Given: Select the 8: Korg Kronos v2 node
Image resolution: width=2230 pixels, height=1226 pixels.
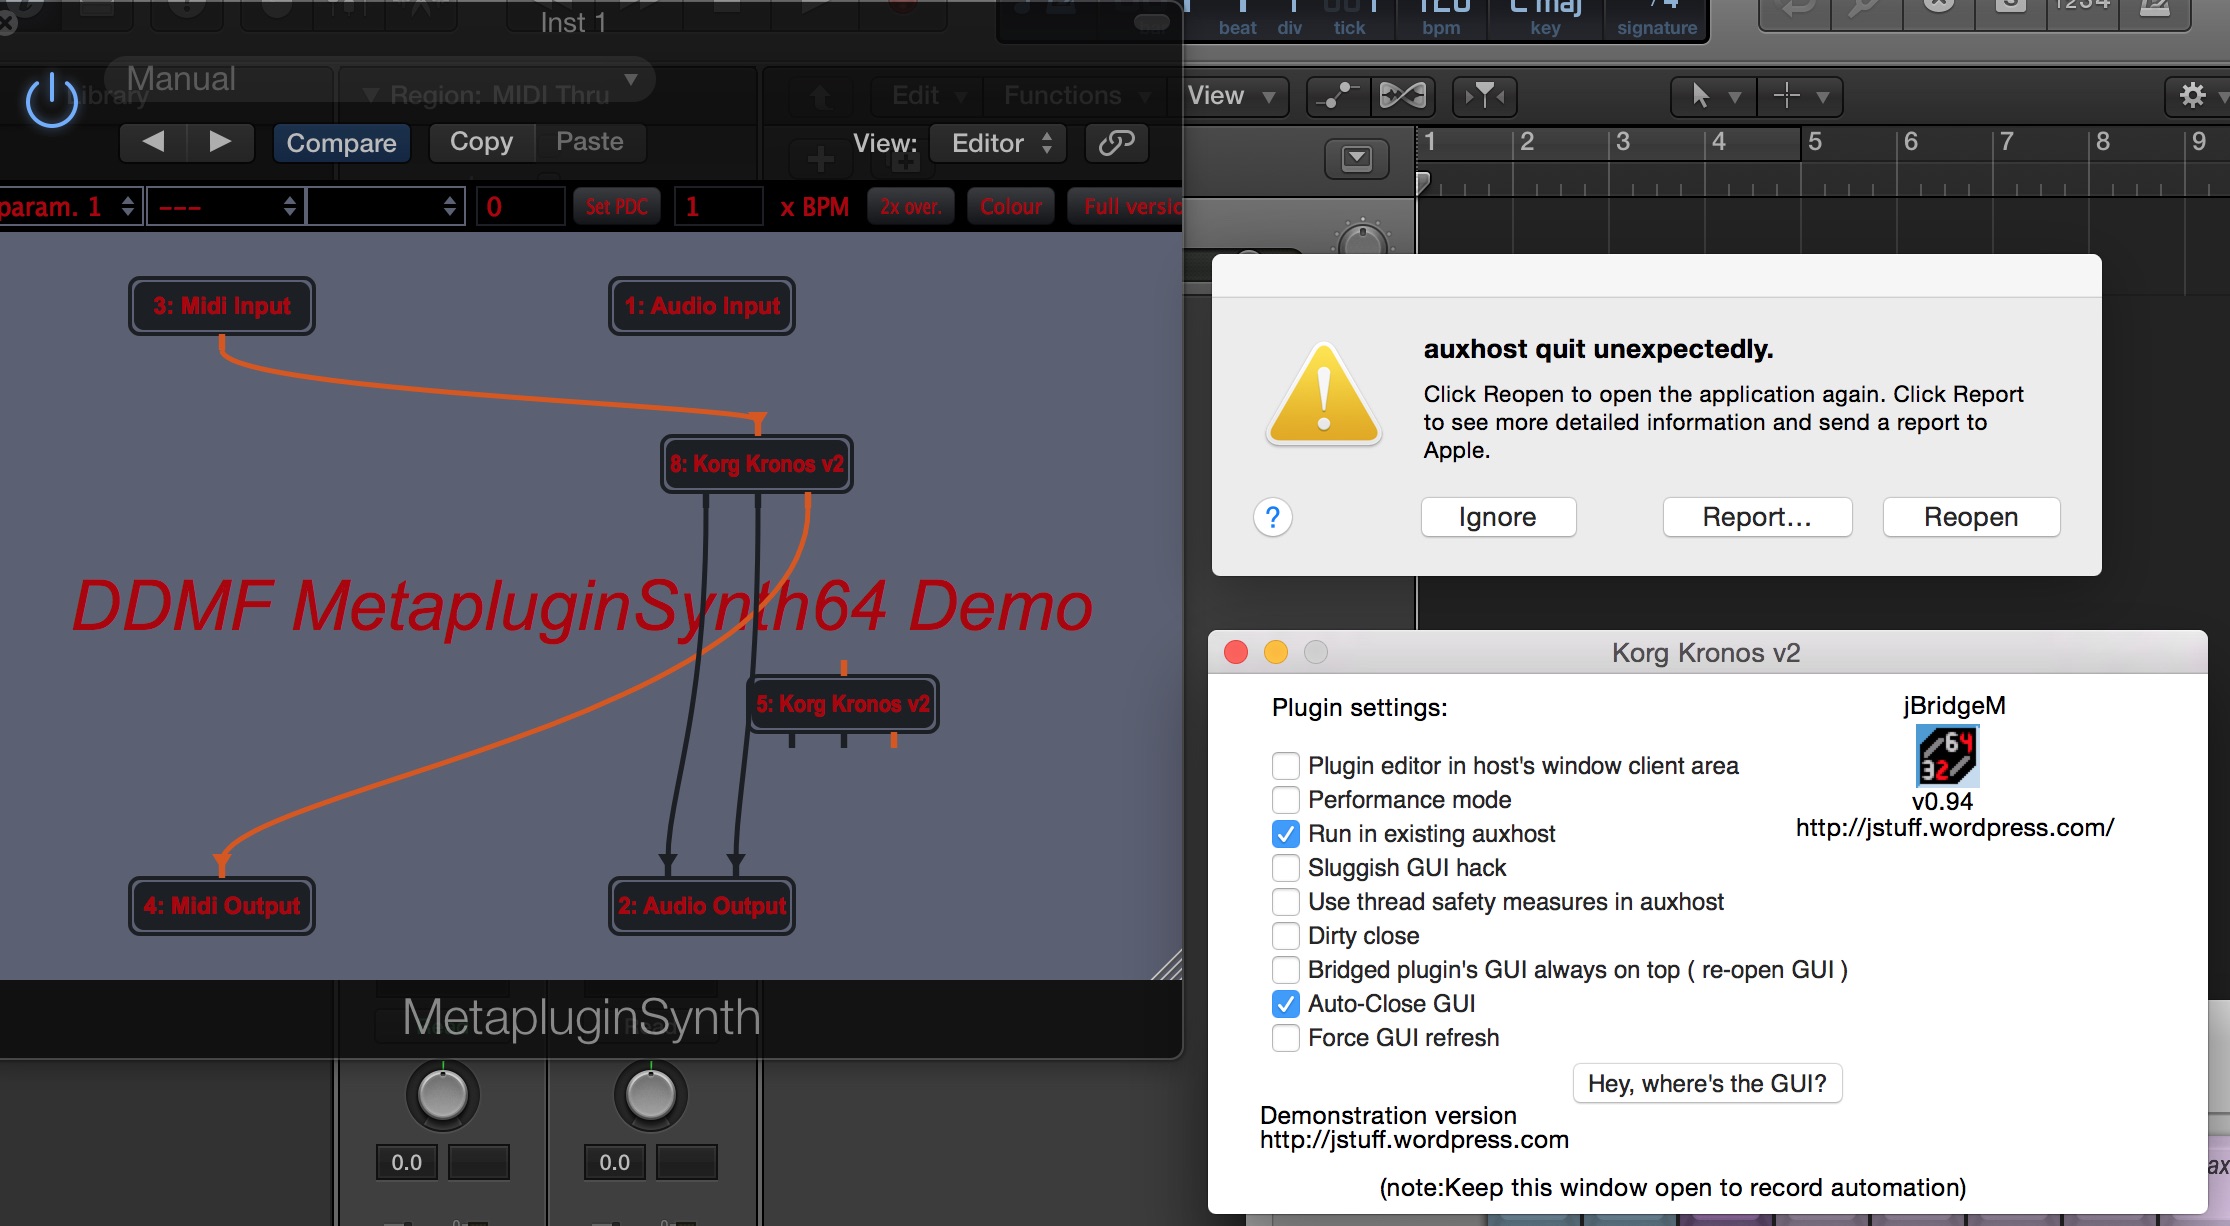Looking at the screenshot, I should tap(757, 464).
